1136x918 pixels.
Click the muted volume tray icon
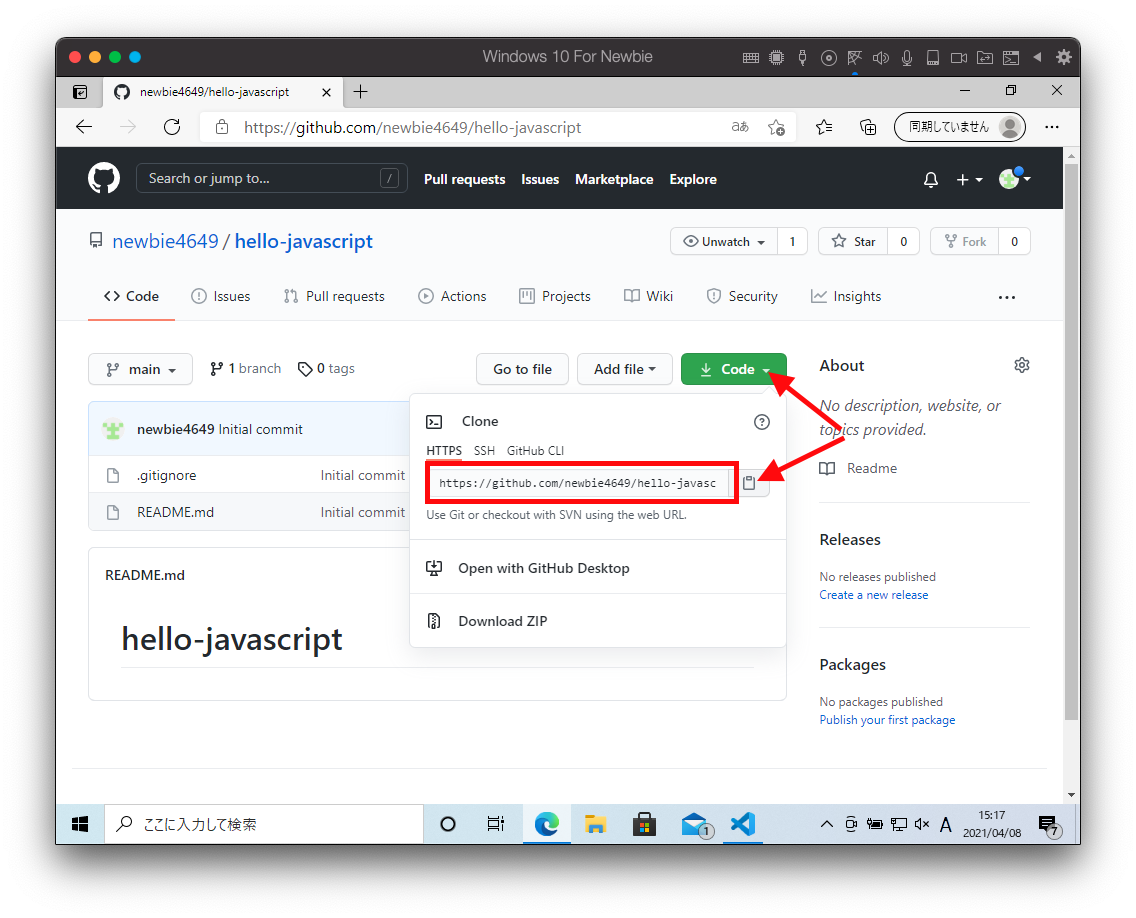coord(922,824)
